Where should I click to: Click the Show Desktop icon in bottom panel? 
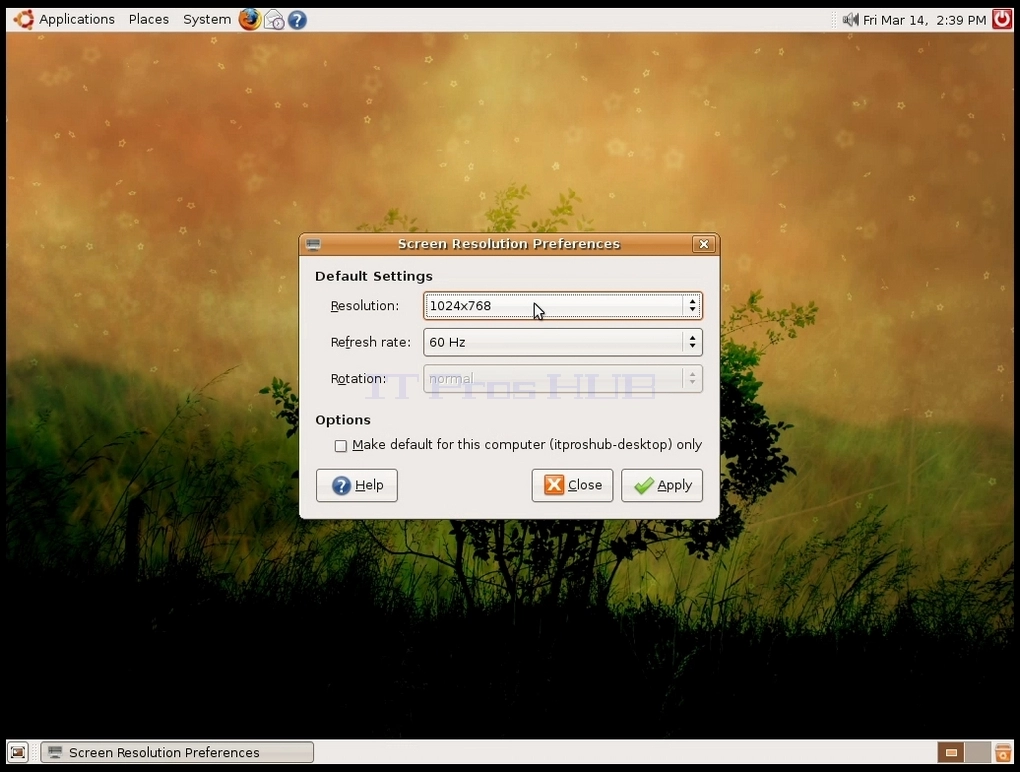[x=18, y=752]
